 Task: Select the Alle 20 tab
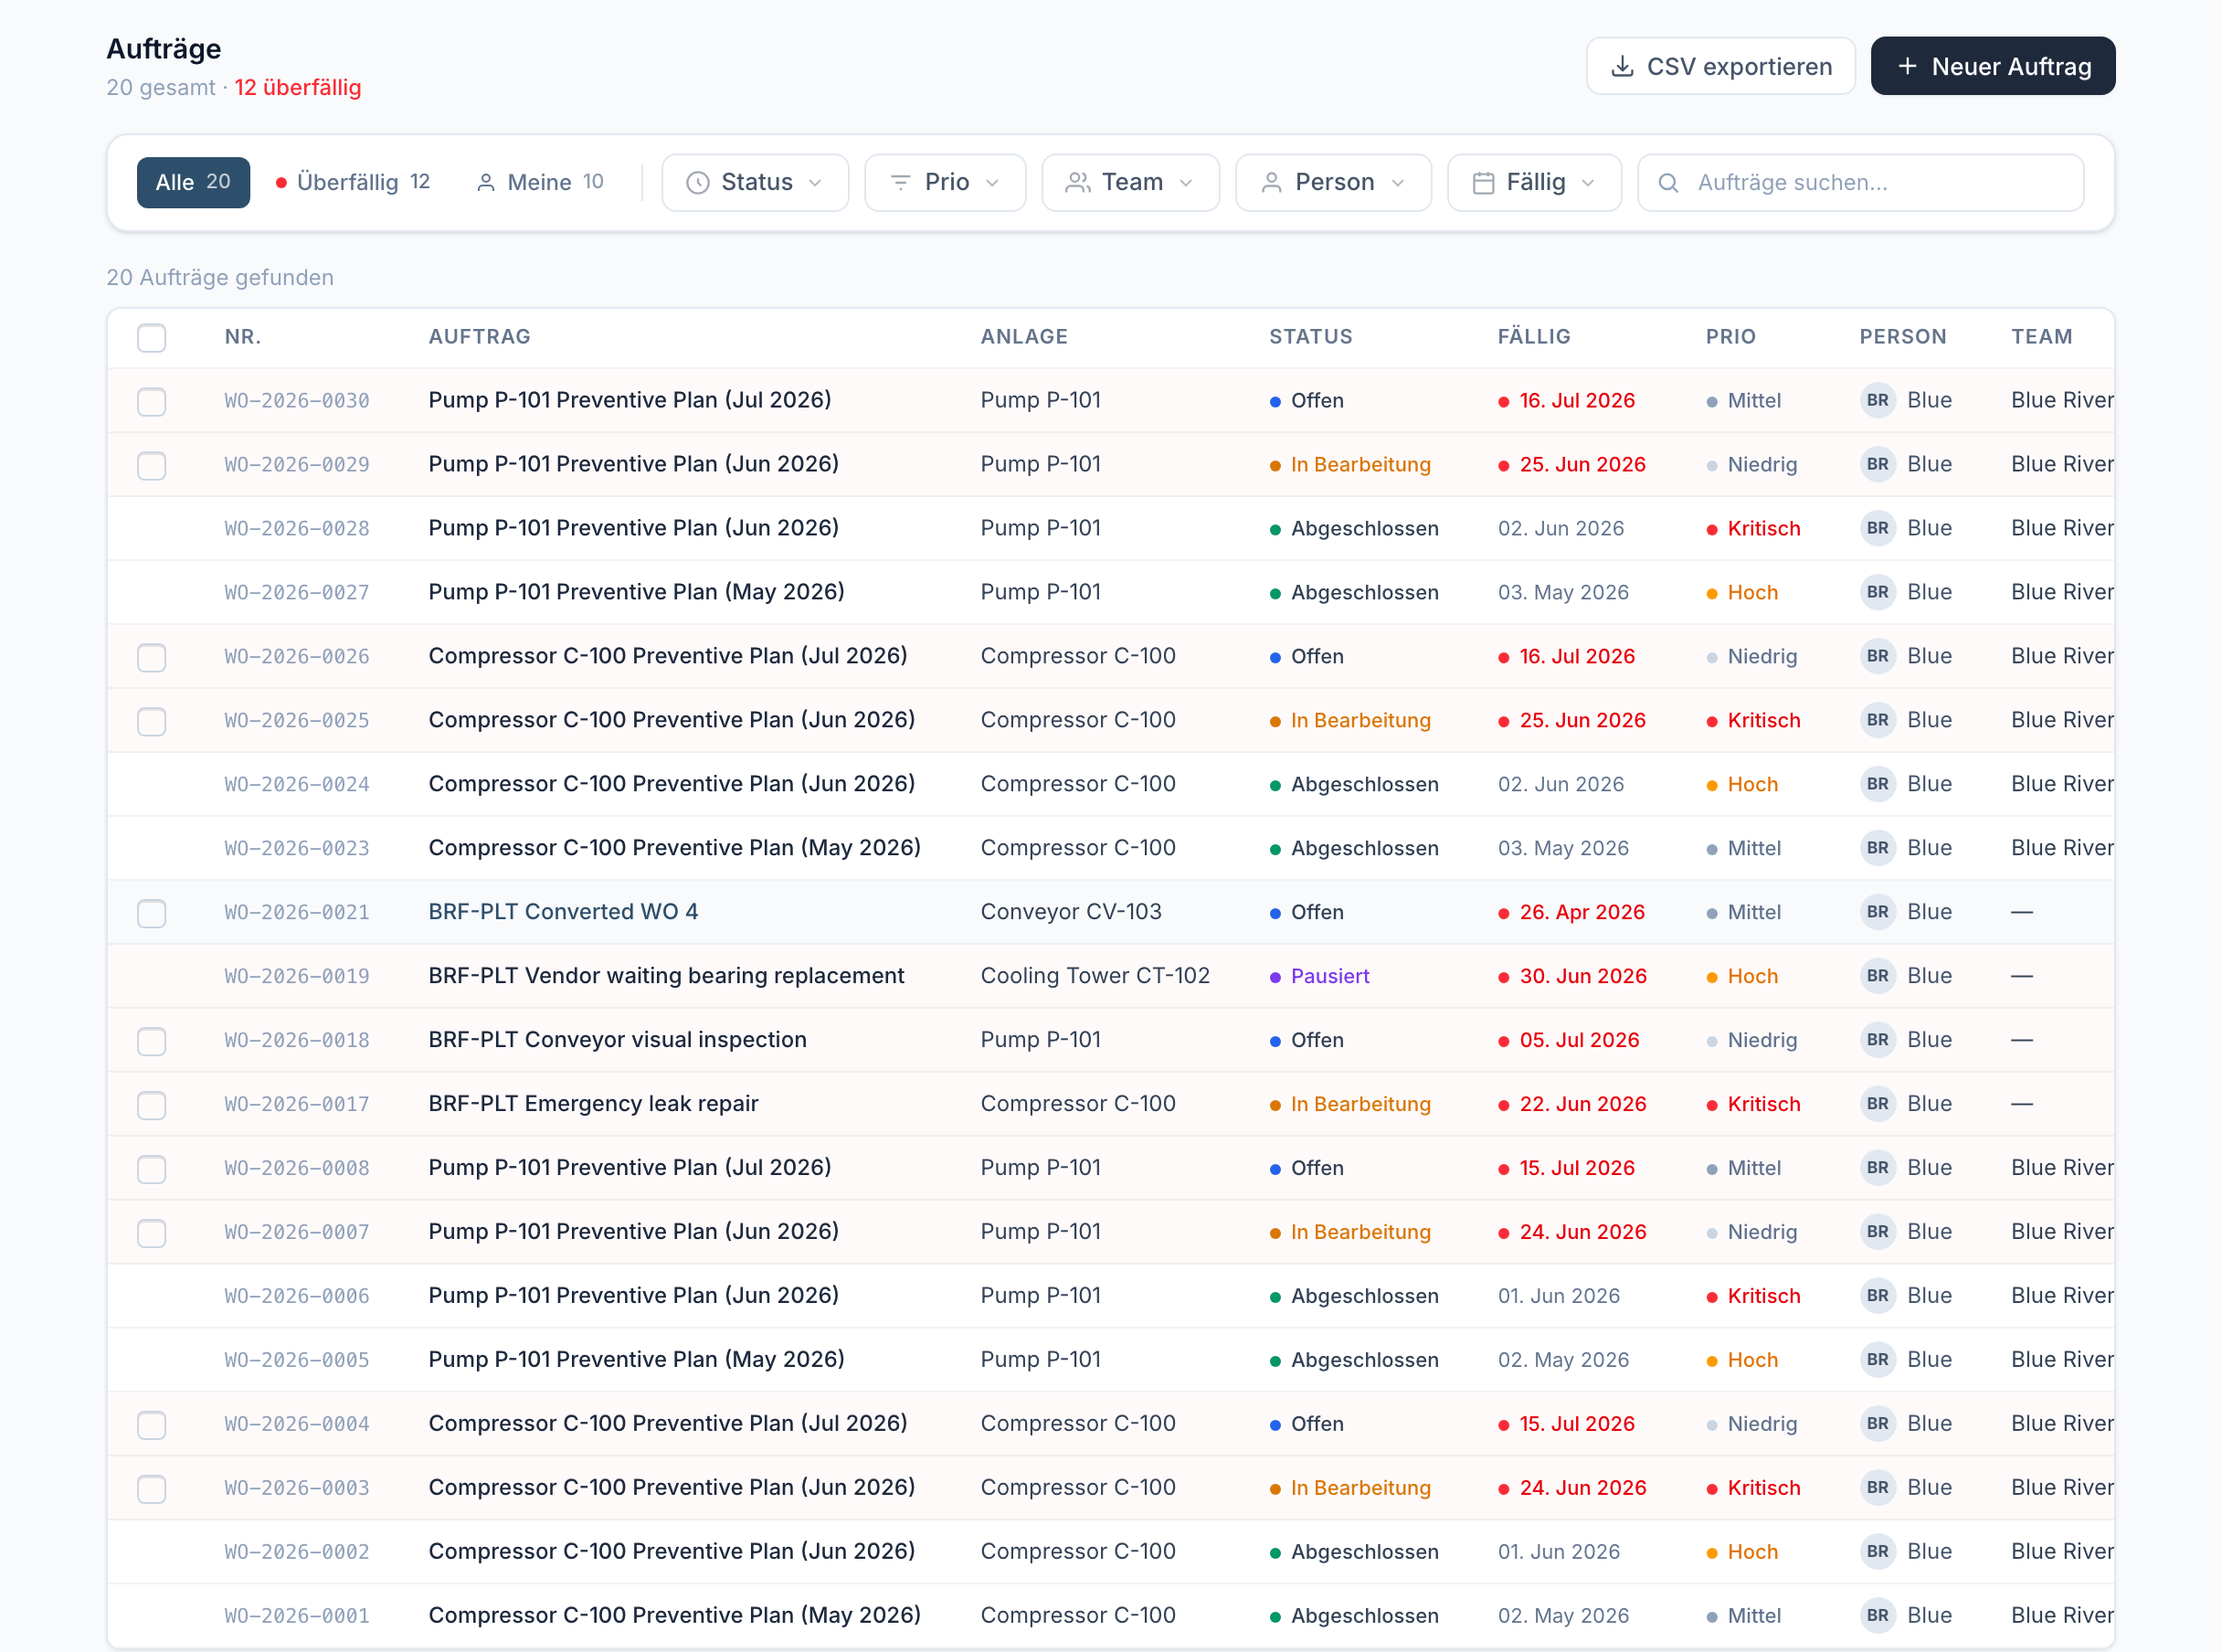(193, 182)
